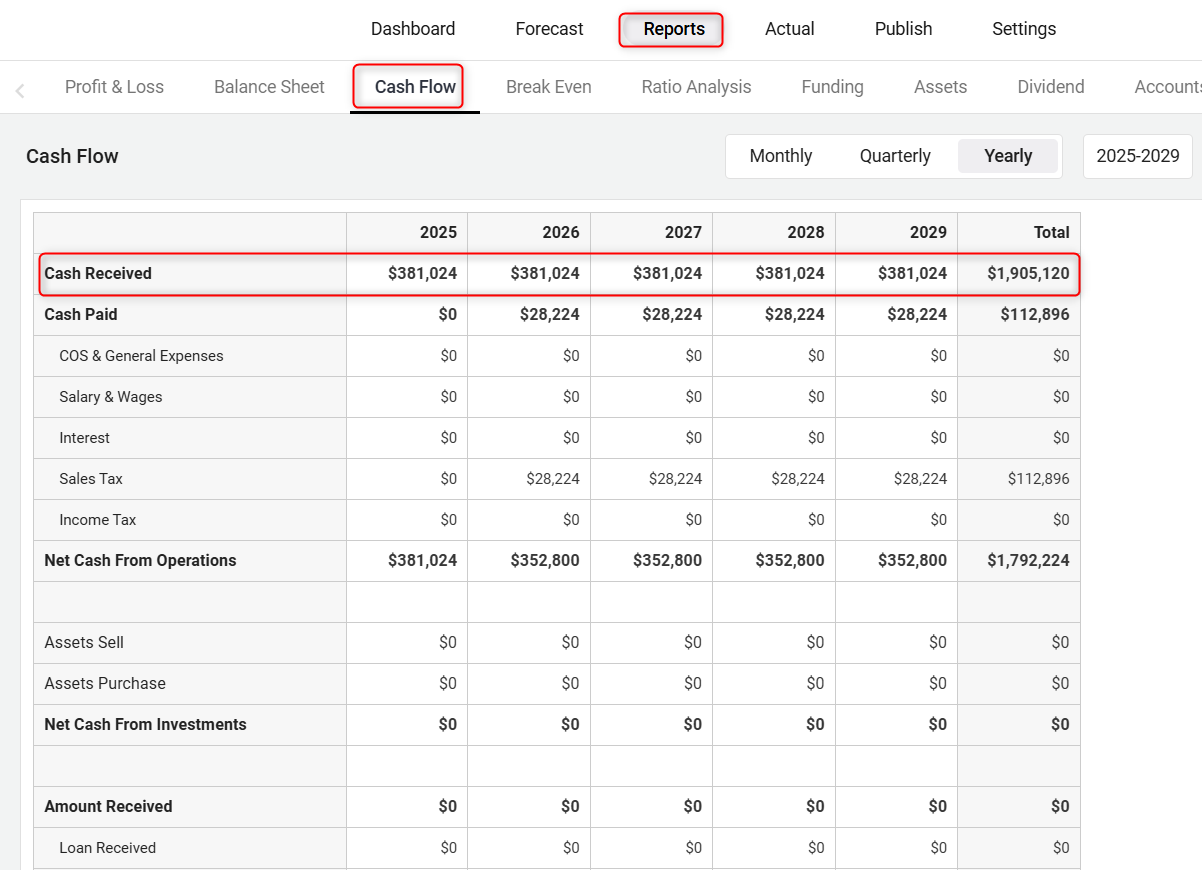
Task: Open the Funding report tab
Action: coord(832,87)
